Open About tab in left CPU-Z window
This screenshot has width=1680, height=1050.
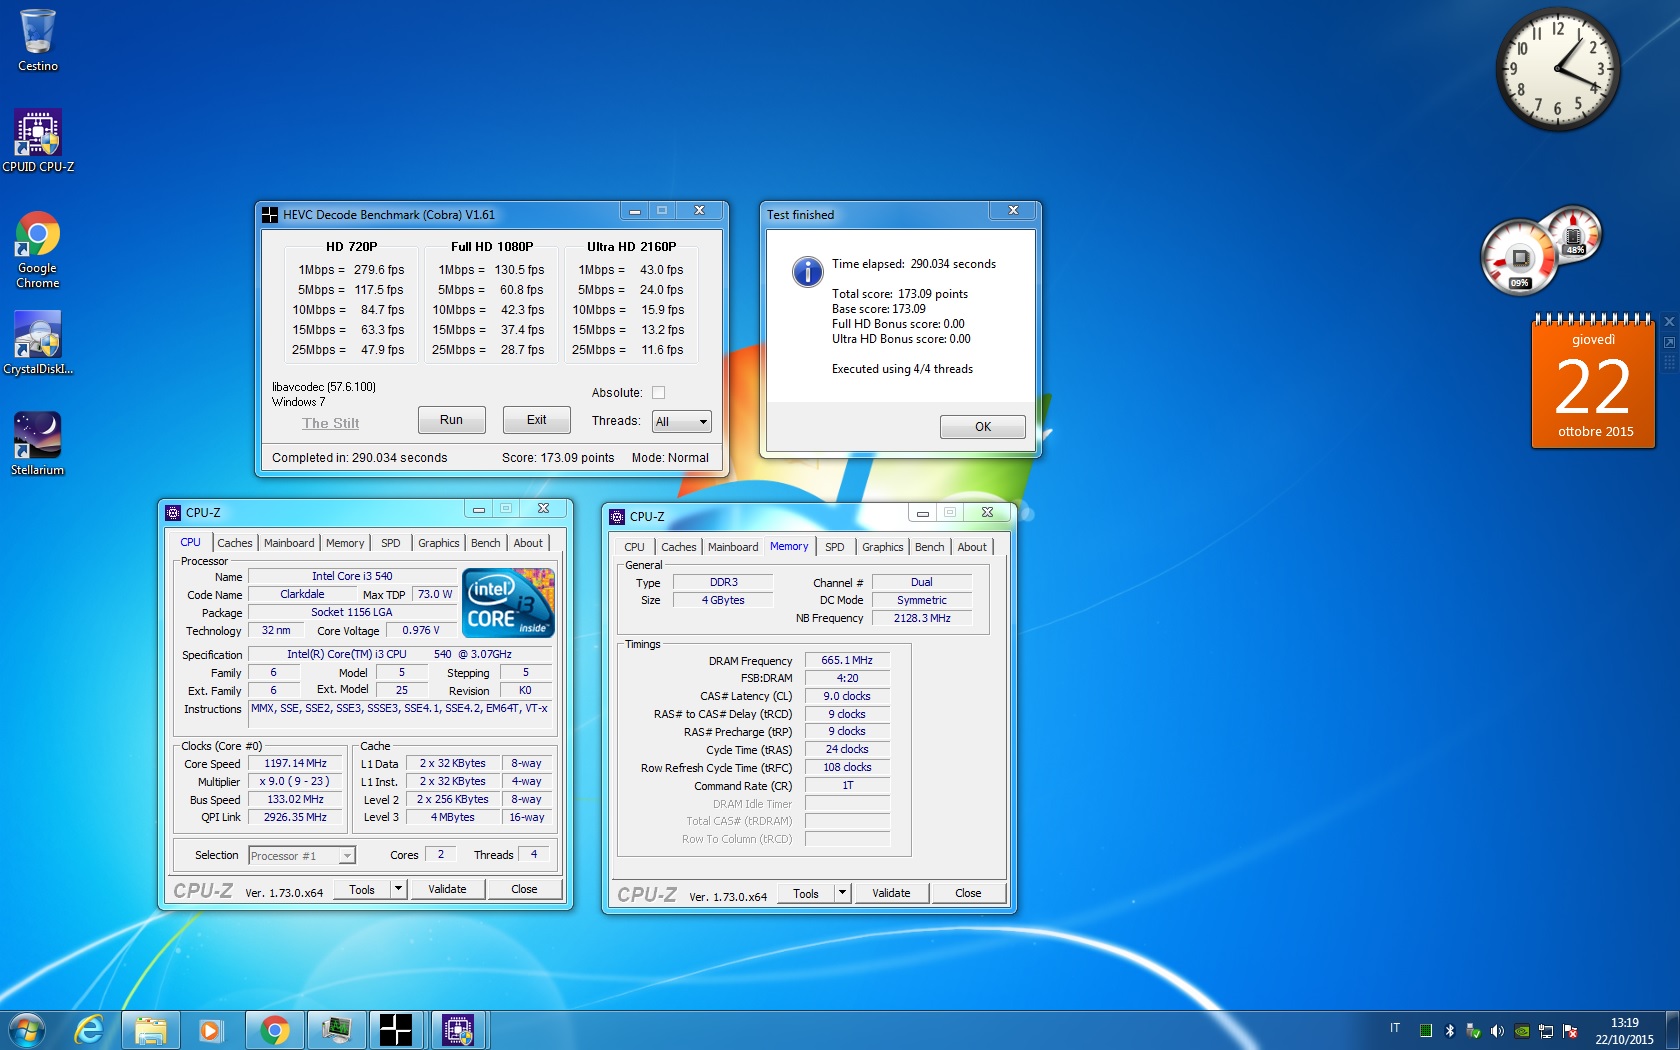coord(528,543)
